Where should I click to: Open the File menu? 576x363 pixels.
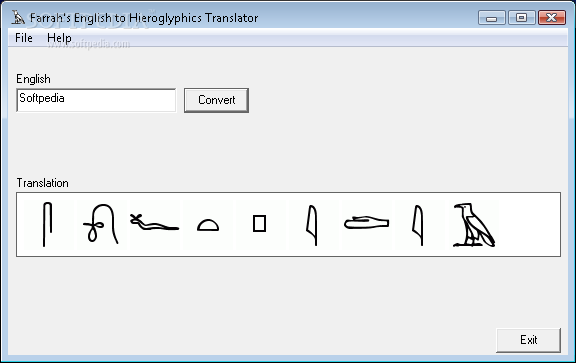[x=24, y=38]
